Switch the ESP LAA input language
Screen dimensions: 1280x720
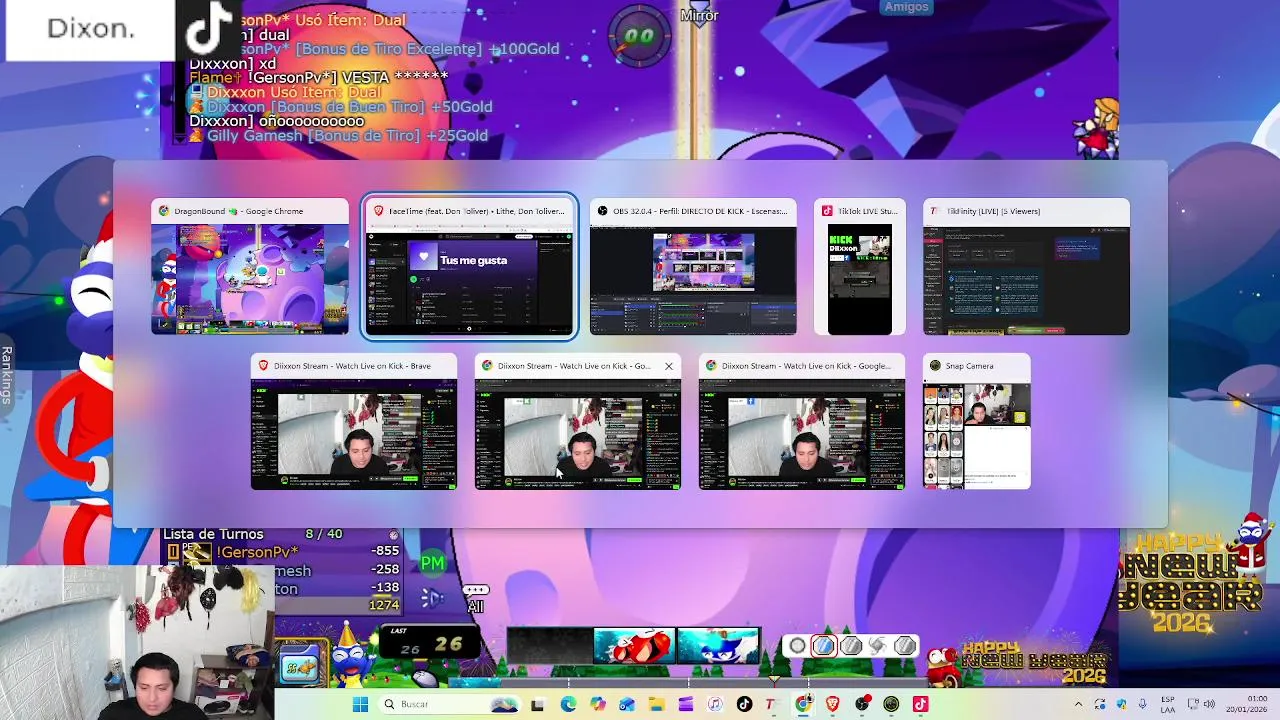pyautogui.click(x=1168, y=704)
